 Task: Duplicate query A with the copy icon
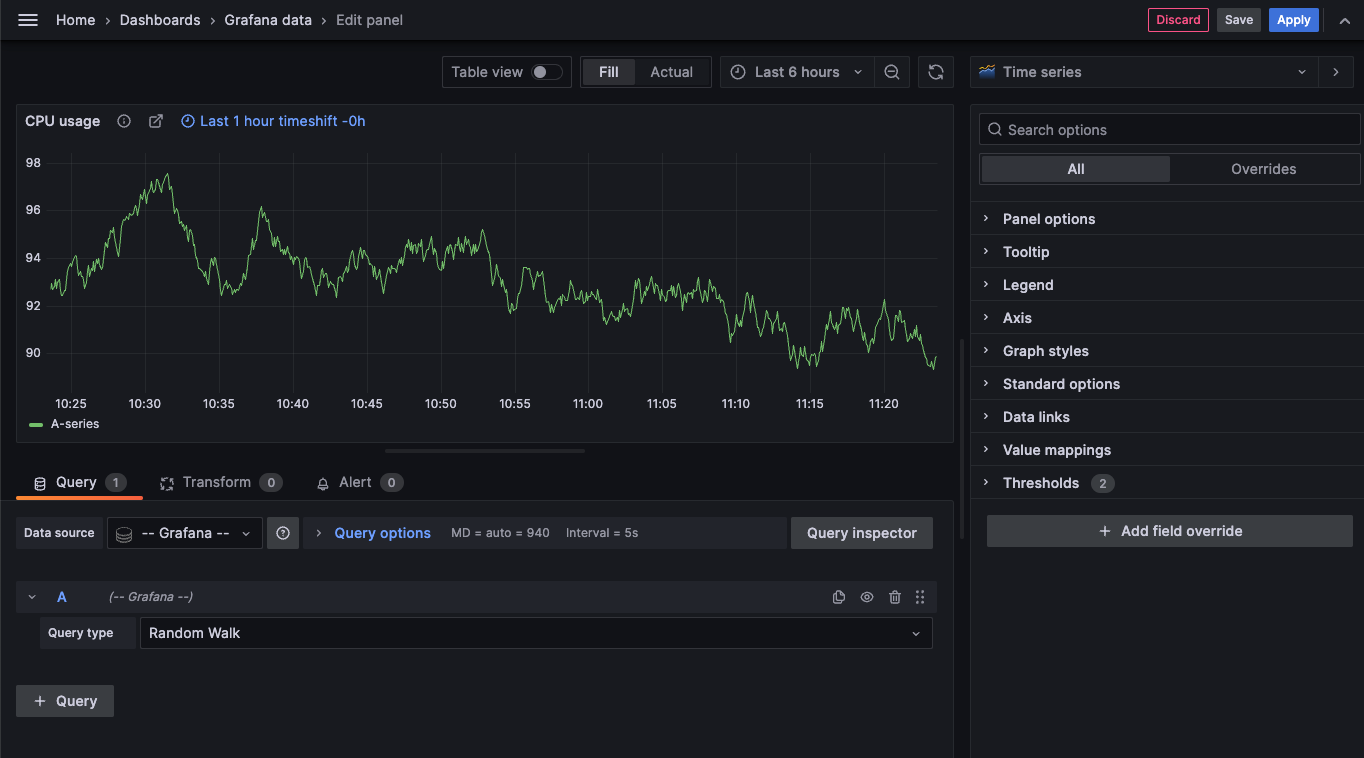pyautogui.click(x=839, y=597)
